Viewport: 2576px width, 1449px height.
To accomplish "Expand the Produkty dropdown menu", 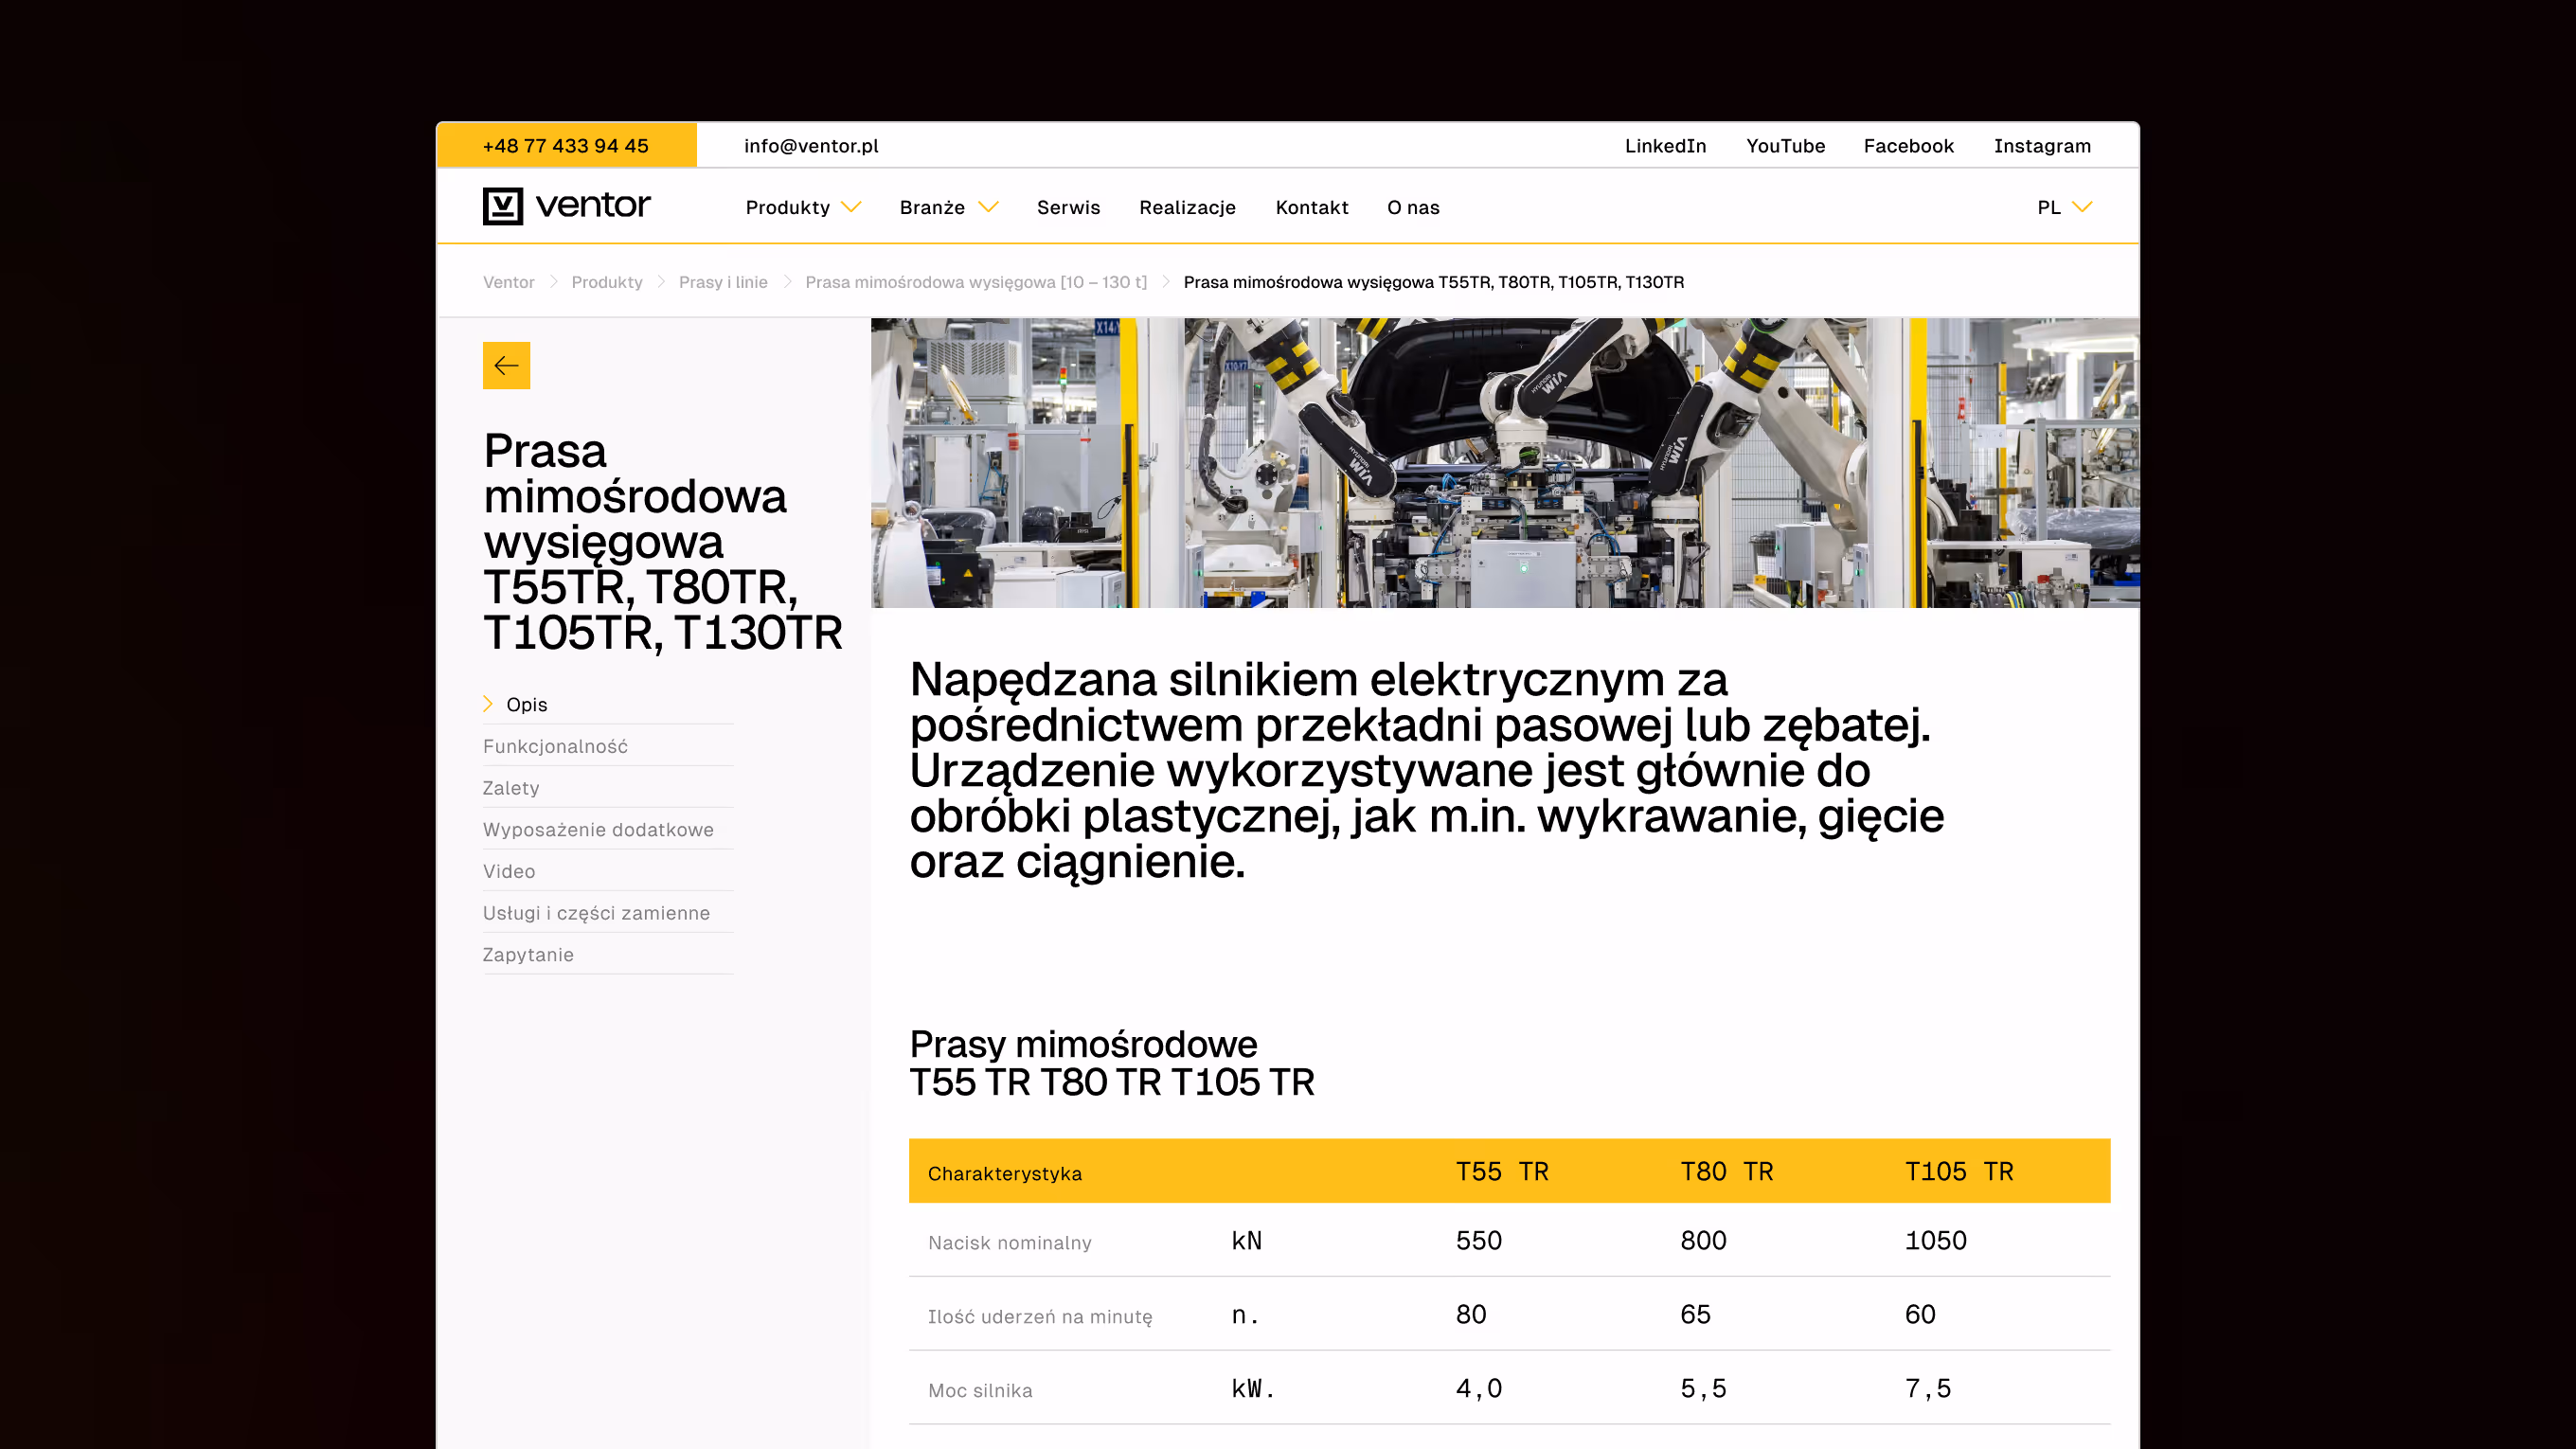I will point(802,207).
